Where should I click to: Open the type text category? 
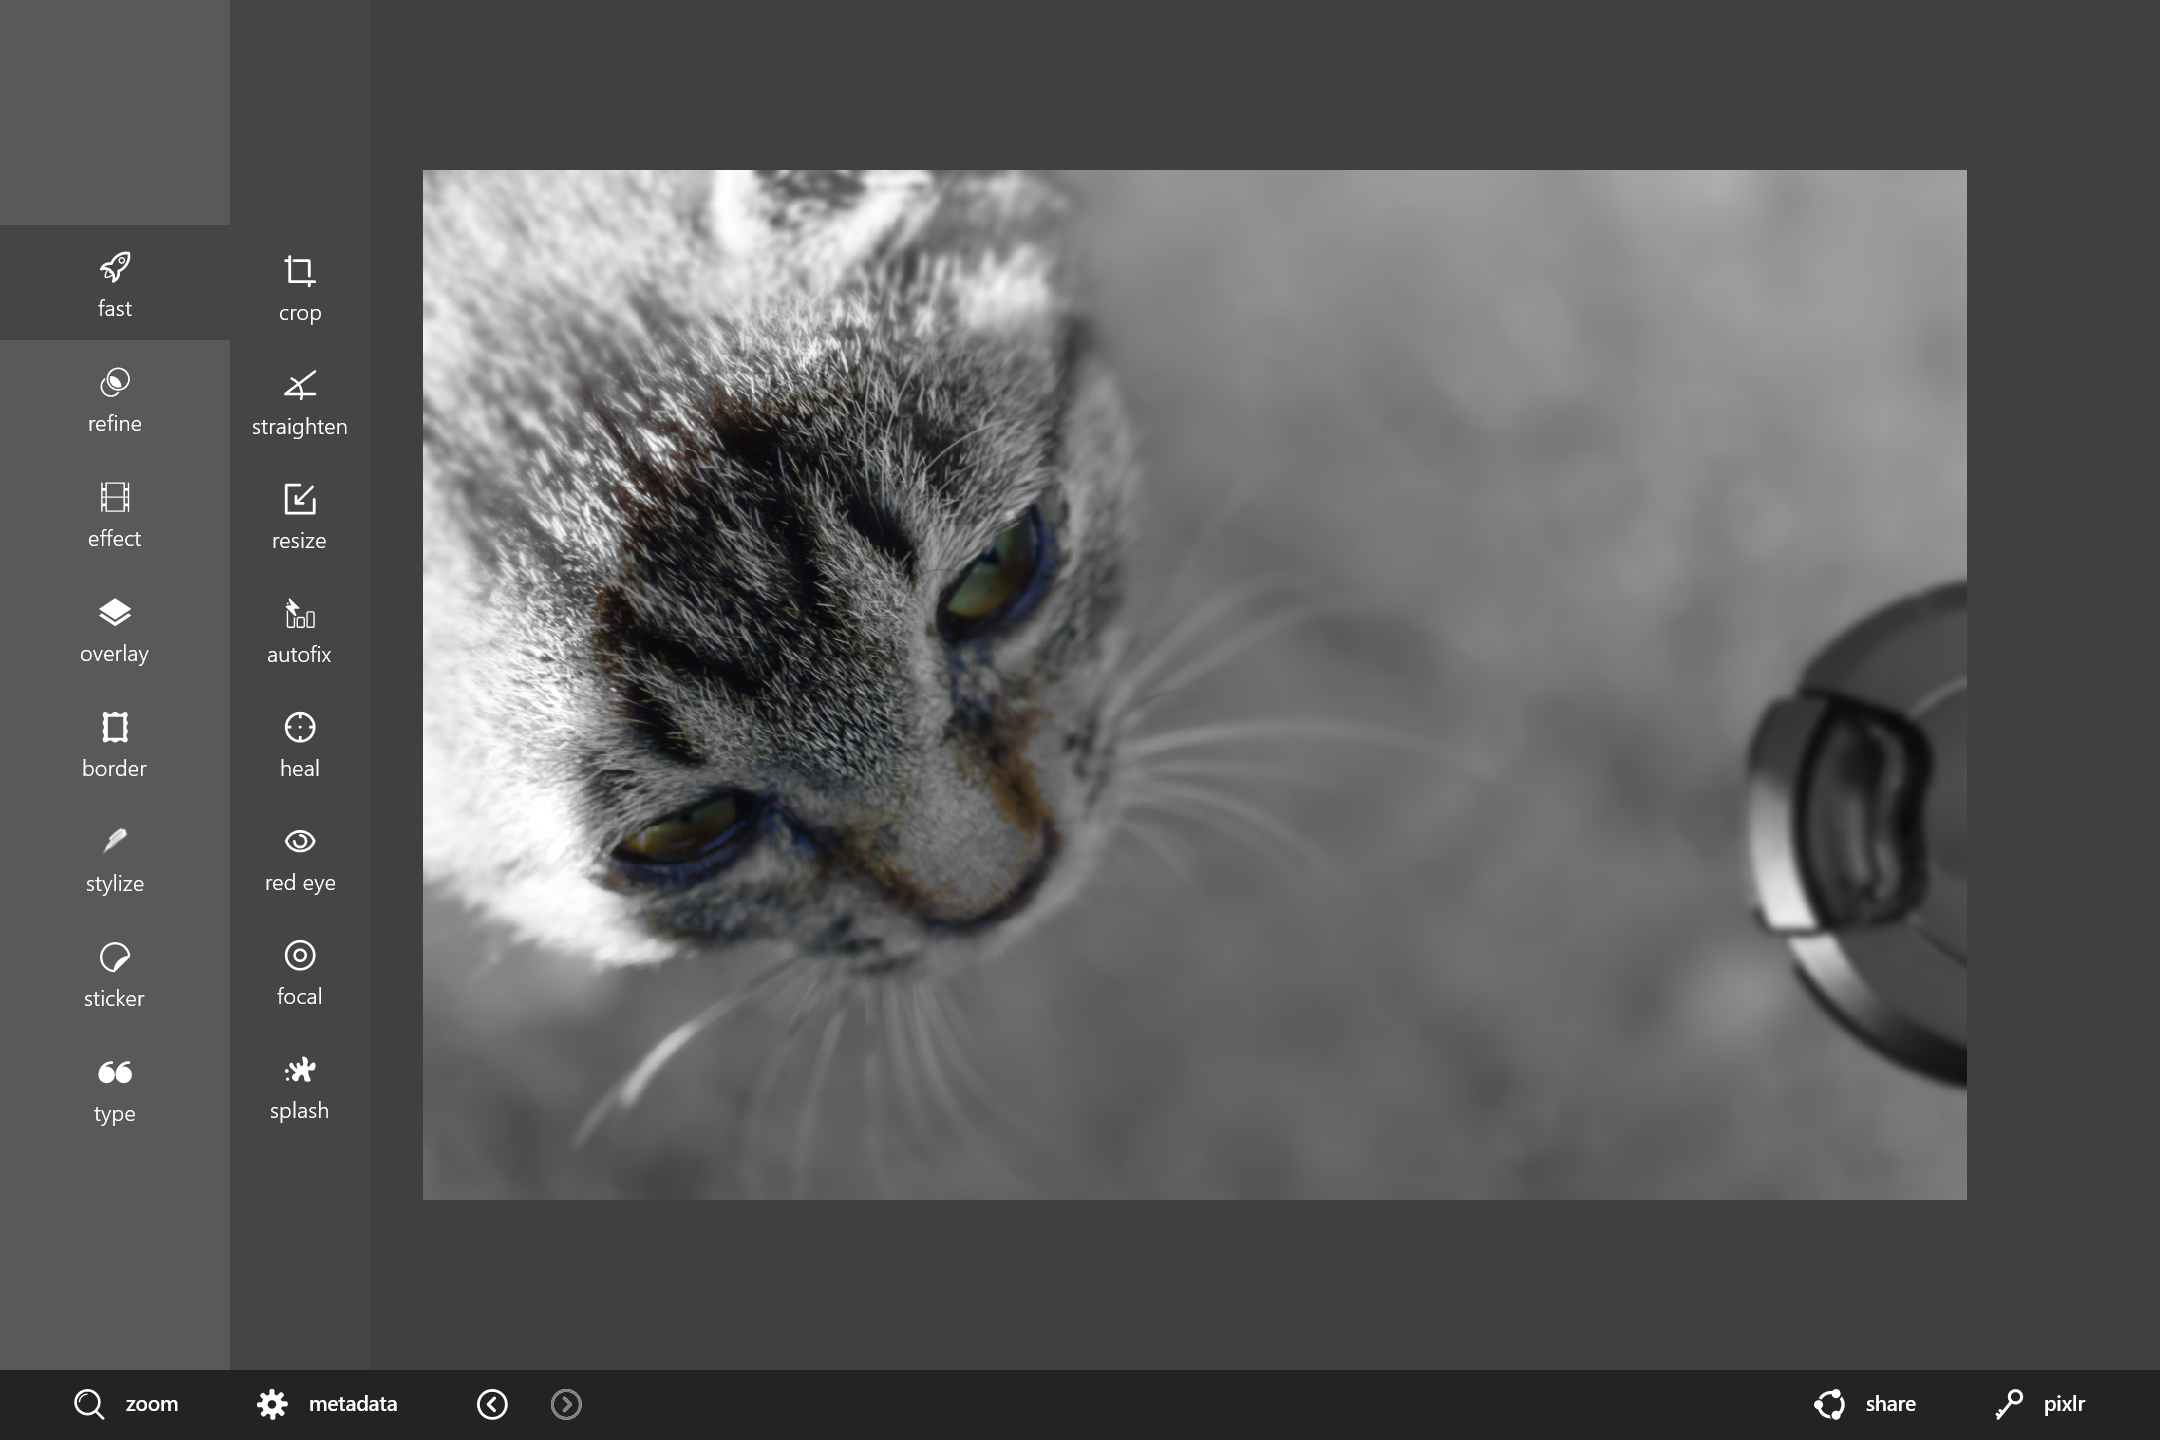(x=114, y=1089)
